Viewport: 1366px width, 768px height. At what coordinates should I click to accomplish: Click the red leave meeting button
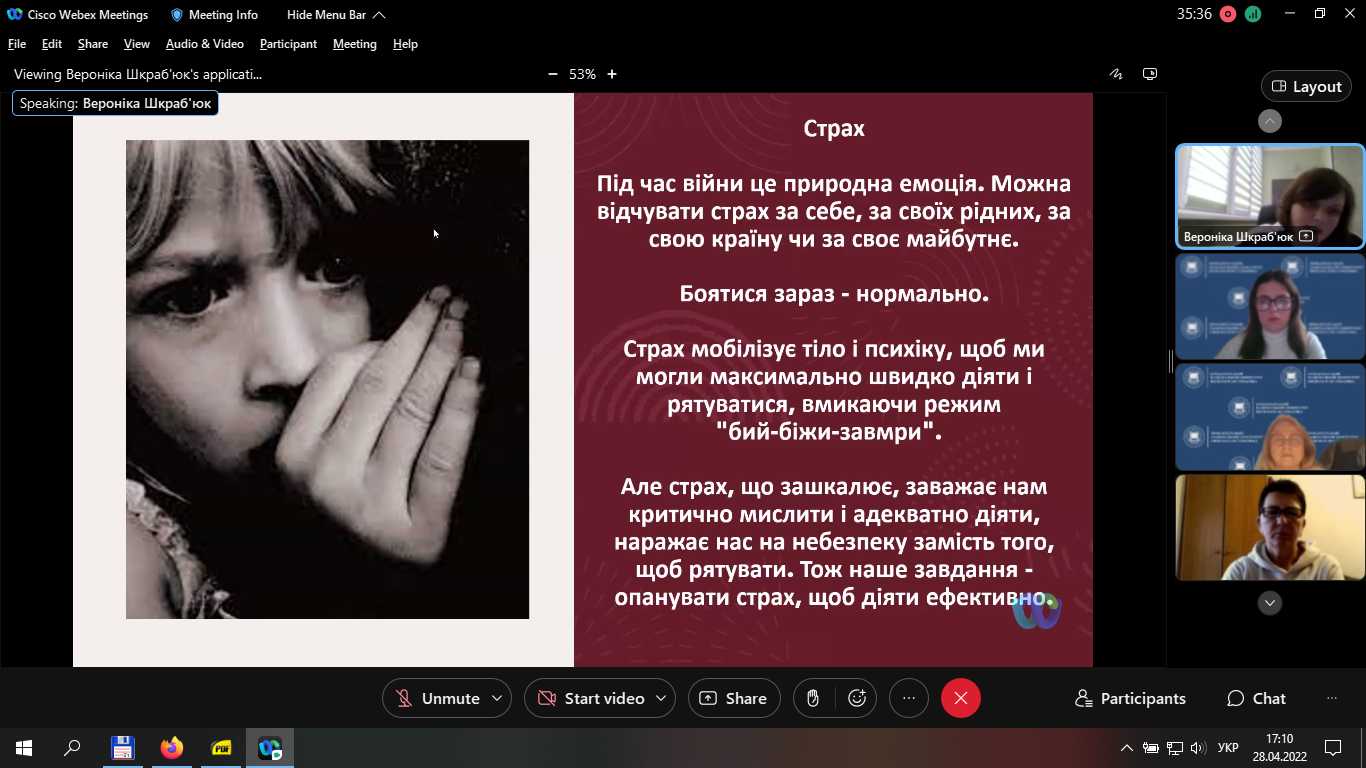tap(961, 698)
